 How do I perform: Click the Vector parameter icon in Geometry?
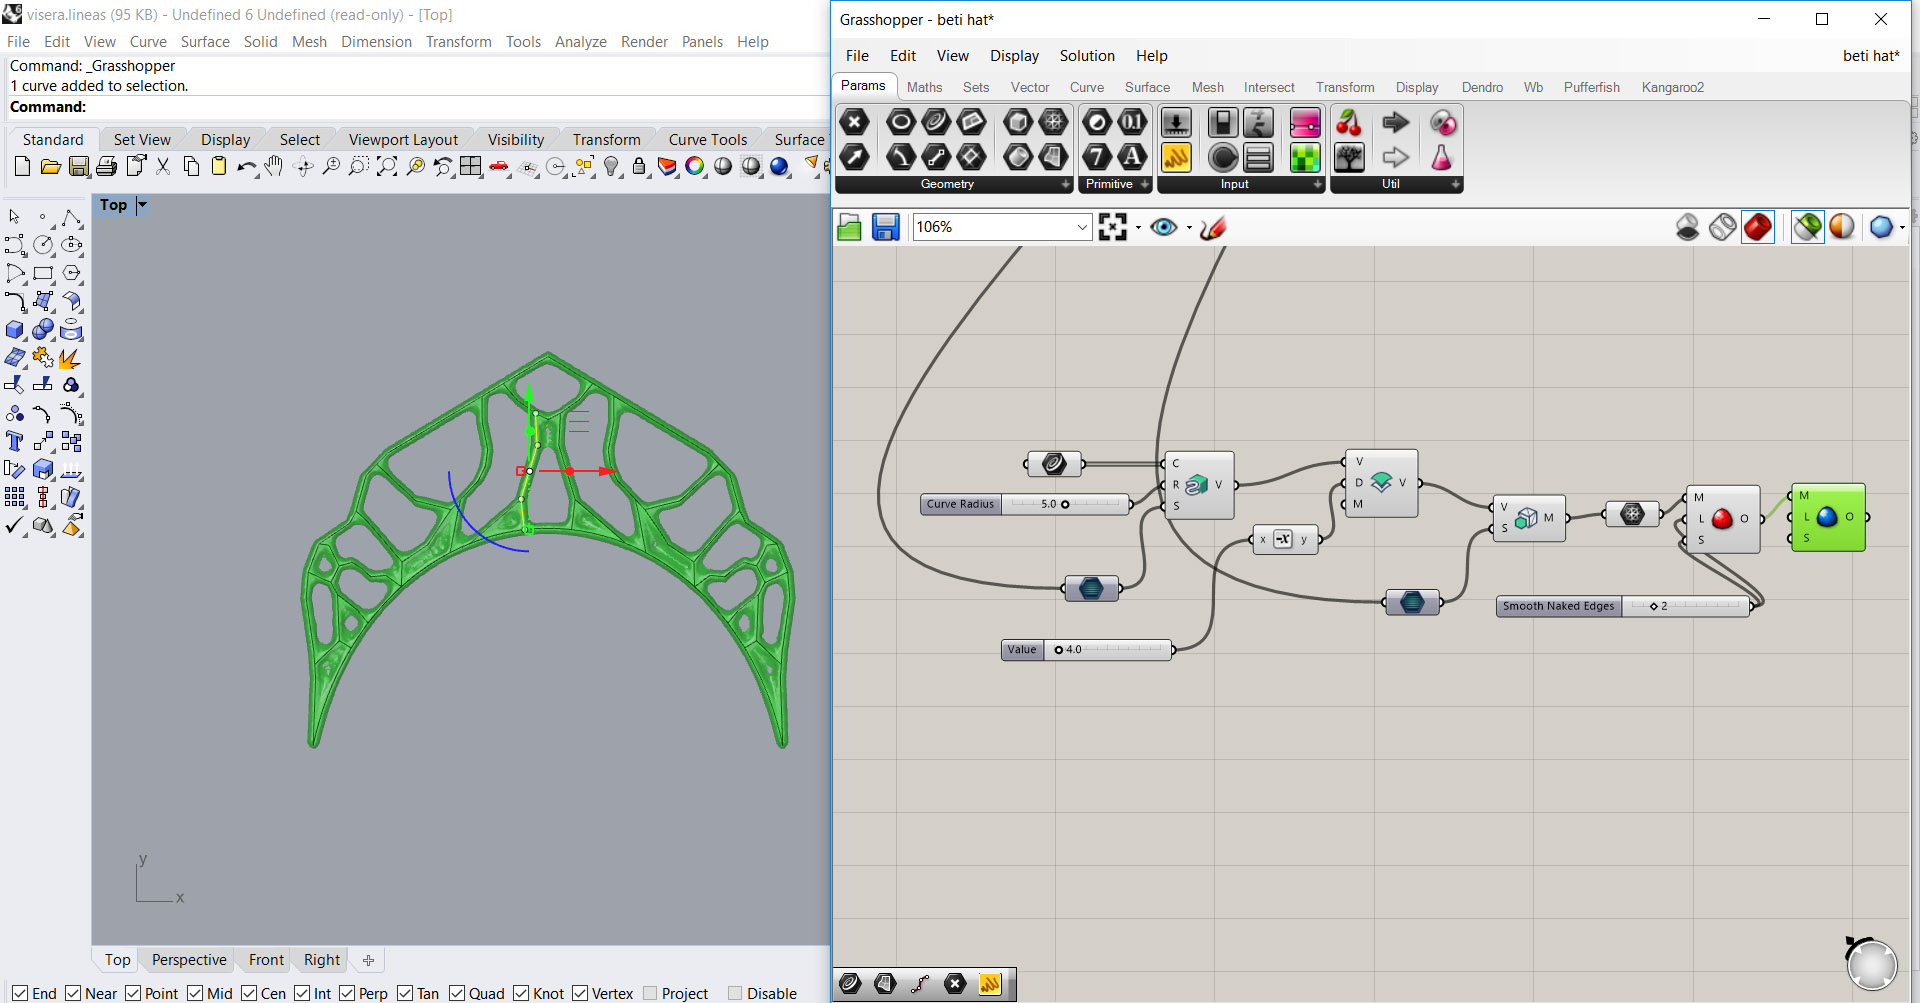tap(854, 157)
